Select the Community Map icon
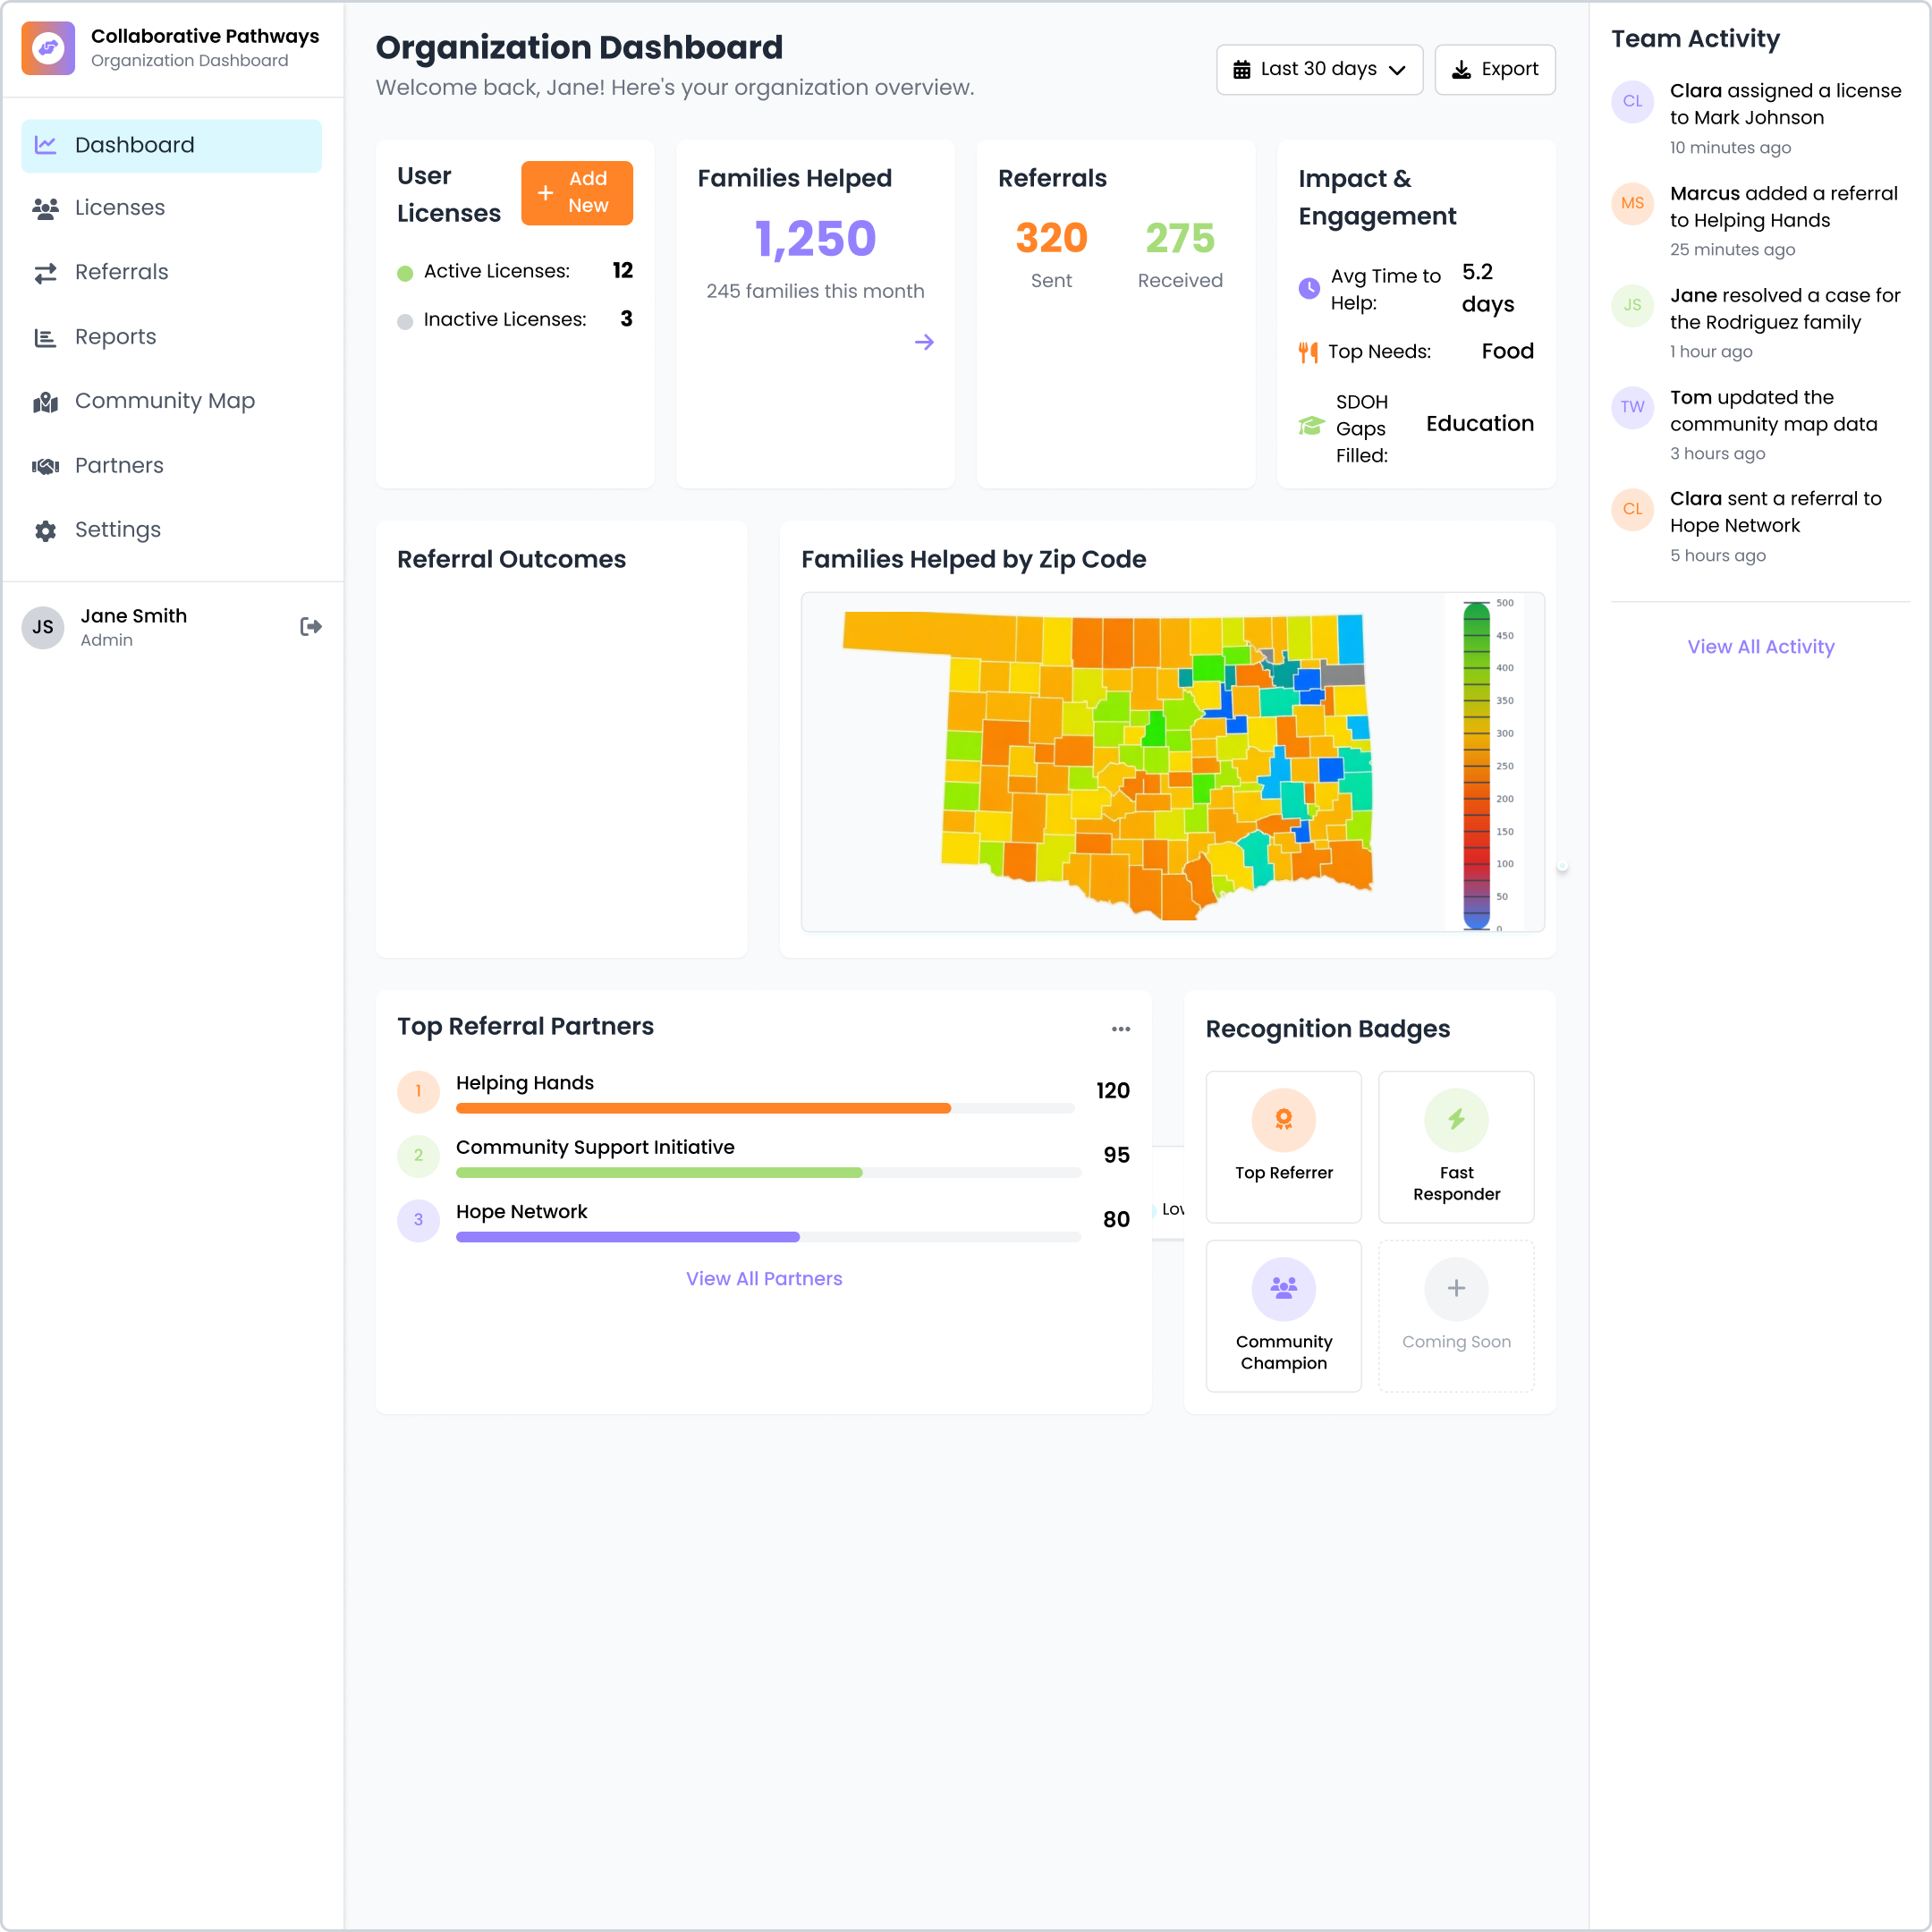1932x1932 pixels. click(46, 401)
